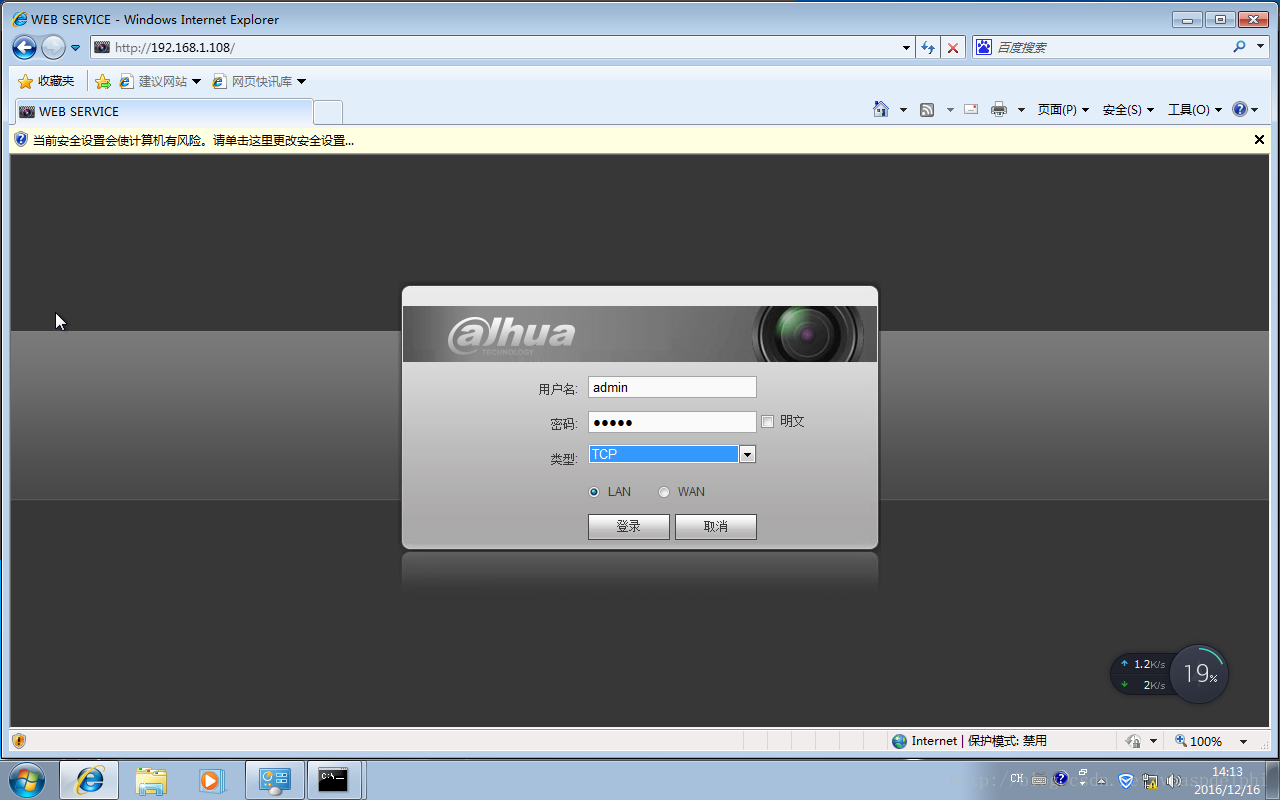Click the add to favorites bar icon

click(x=102, y=81)
